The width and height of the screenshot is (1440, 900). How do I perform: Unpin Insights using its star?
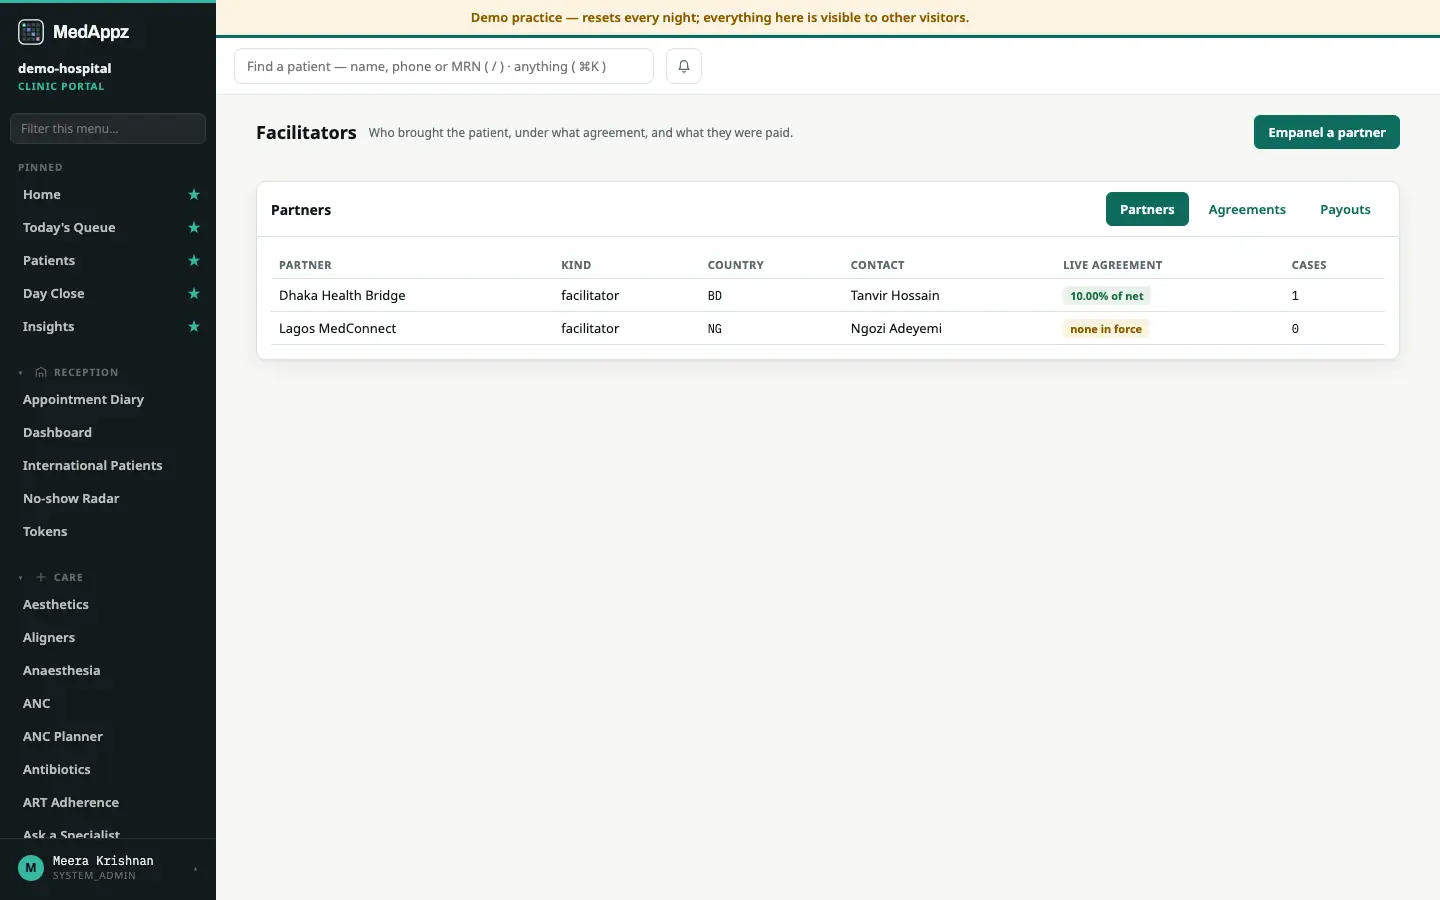coord(194,327)
